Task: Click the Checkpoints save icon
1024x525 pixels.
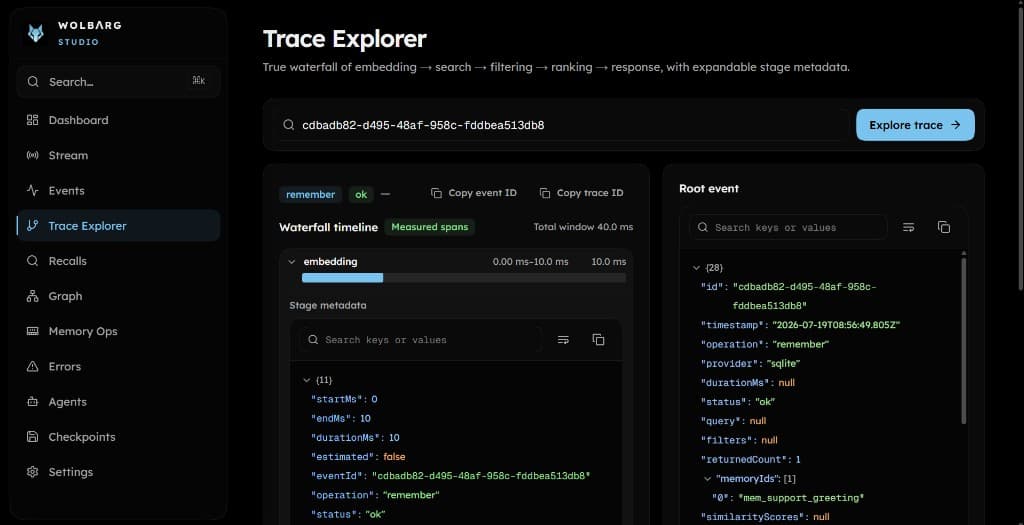Action: (33, 437)
